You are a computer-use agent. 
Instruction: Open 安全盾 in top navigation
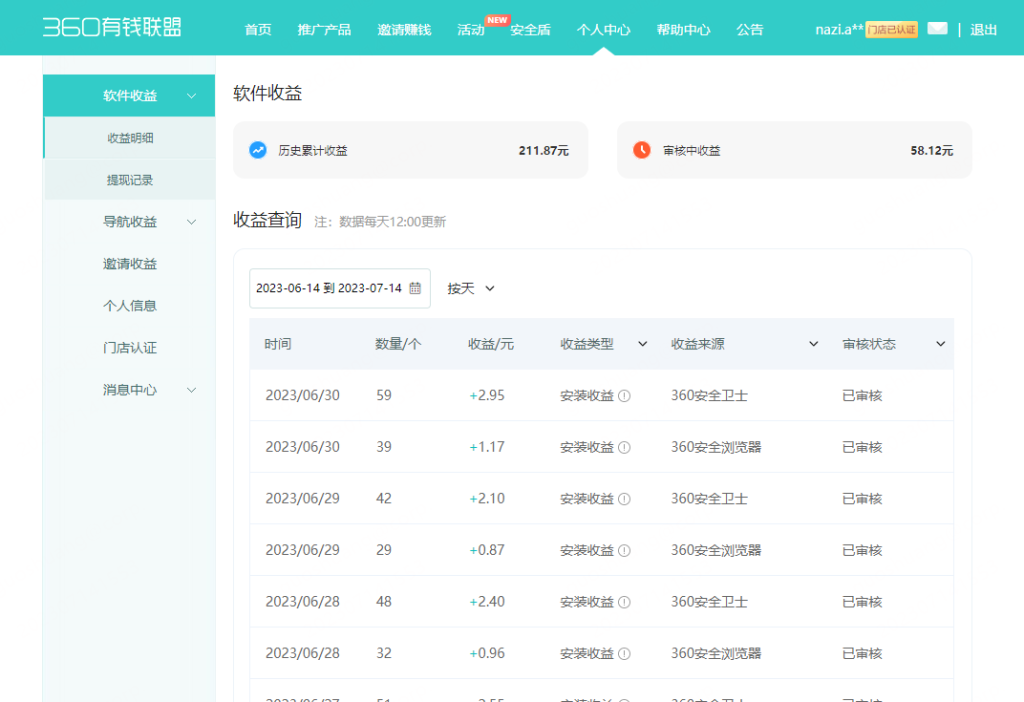point(530,29)
